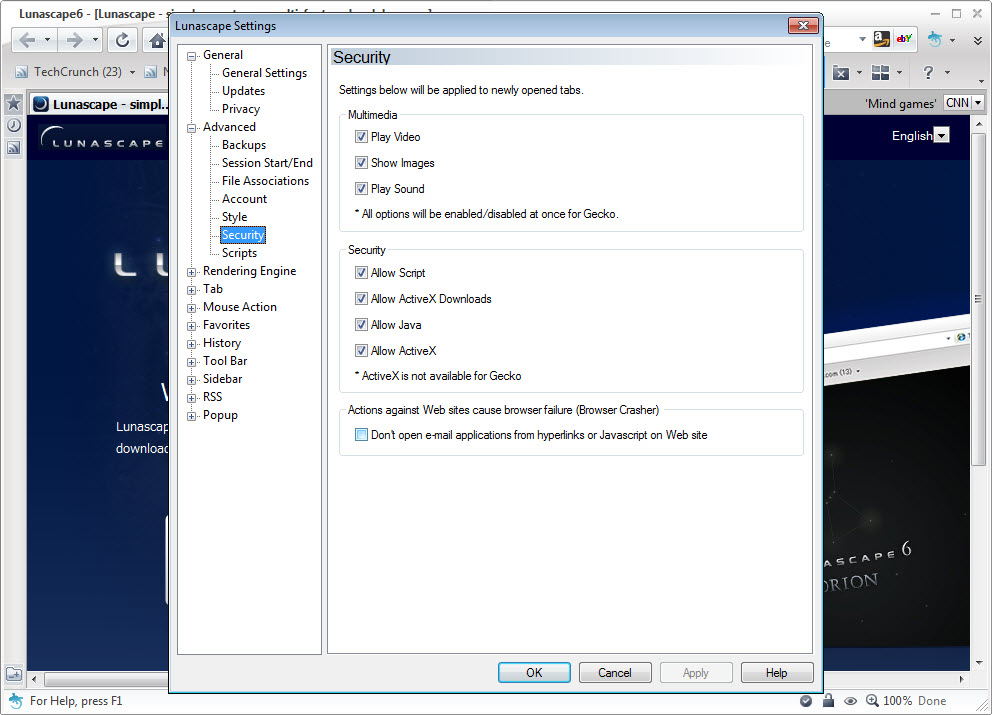This screenshot has width=992, height=715.
Task: Select General Settings in the tree
Action: point(264,73)
